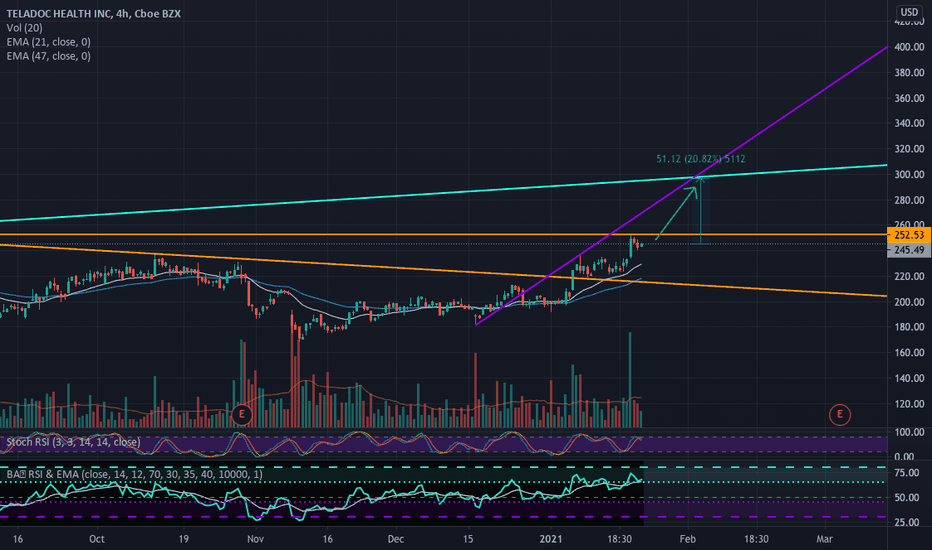The height and width of the screenshot is (550, 932).
Task: Click the Feb date axis label
Action: pyautogui.click(x=688, y=539)
